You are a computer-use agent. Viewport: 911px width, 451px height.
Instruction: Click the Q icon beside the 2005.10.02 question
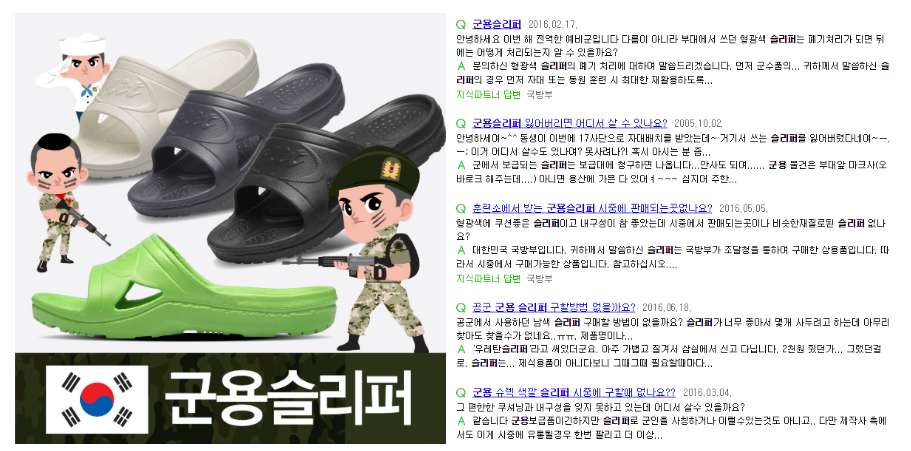click(461, 123)
